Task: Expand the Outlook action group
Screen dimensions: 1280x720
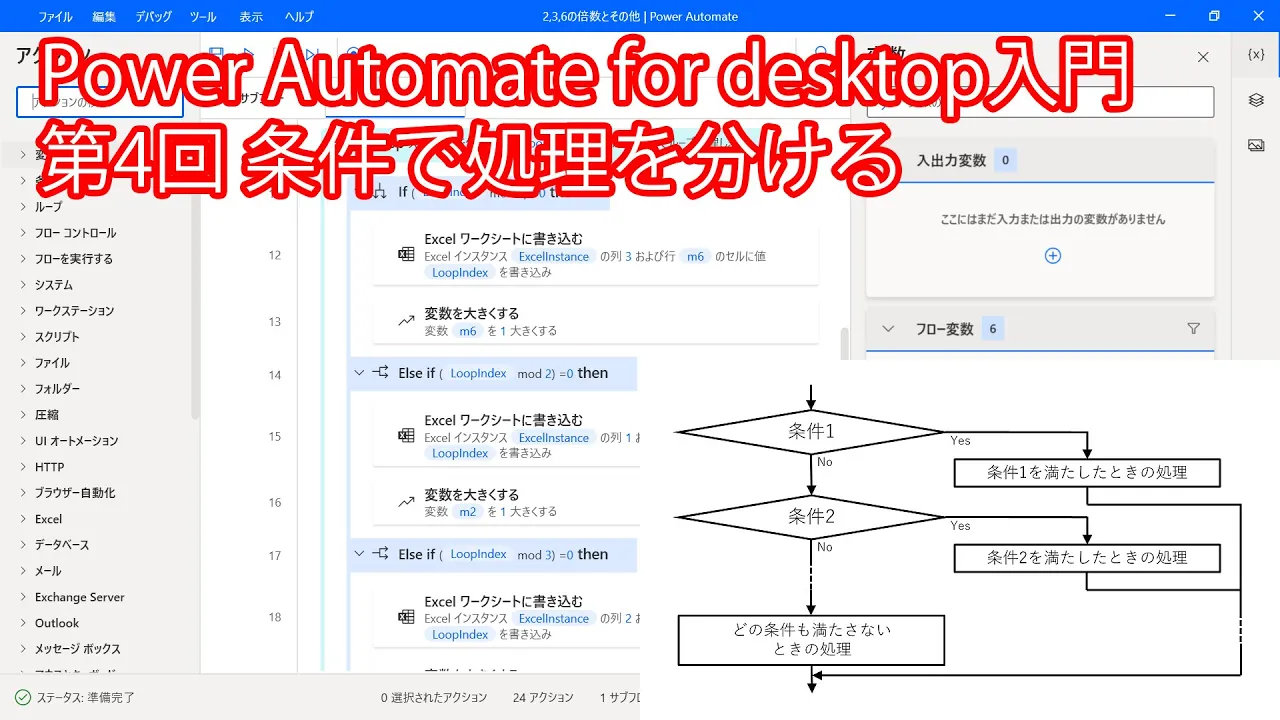Action: (x=24, y=623)
